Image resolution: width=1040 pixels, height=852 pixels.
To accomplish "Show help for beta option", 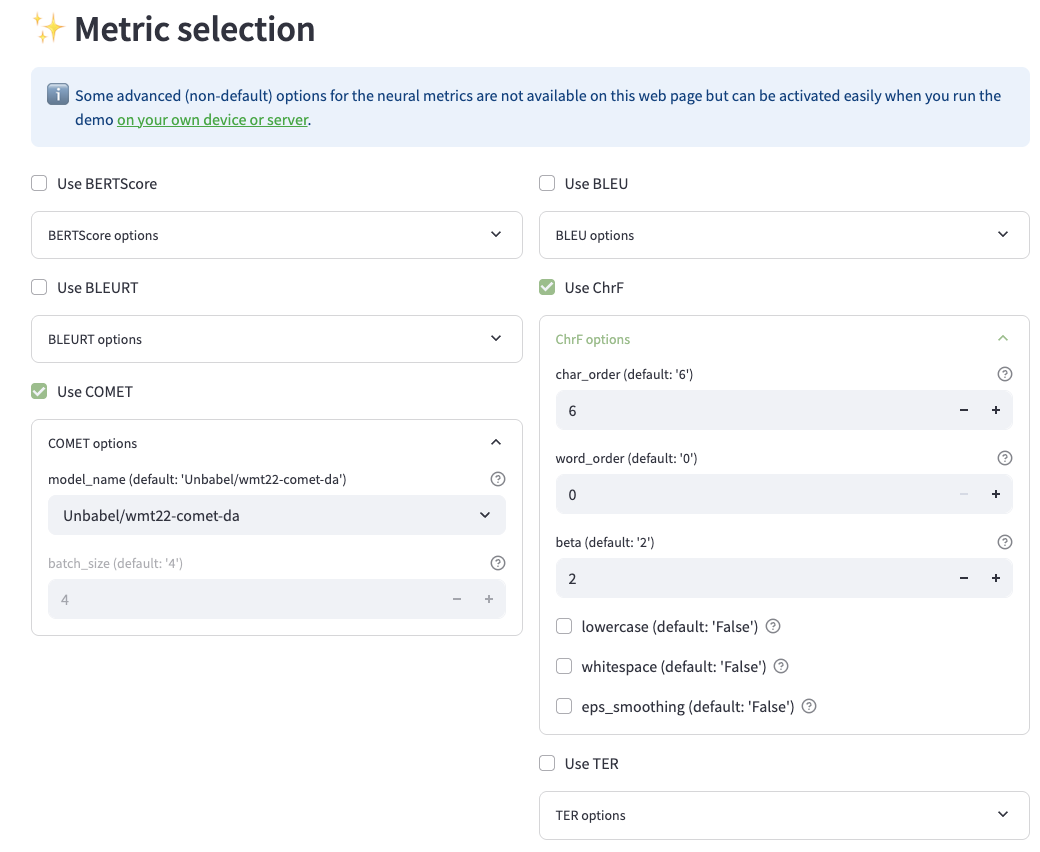I will tap(1005, 542).
